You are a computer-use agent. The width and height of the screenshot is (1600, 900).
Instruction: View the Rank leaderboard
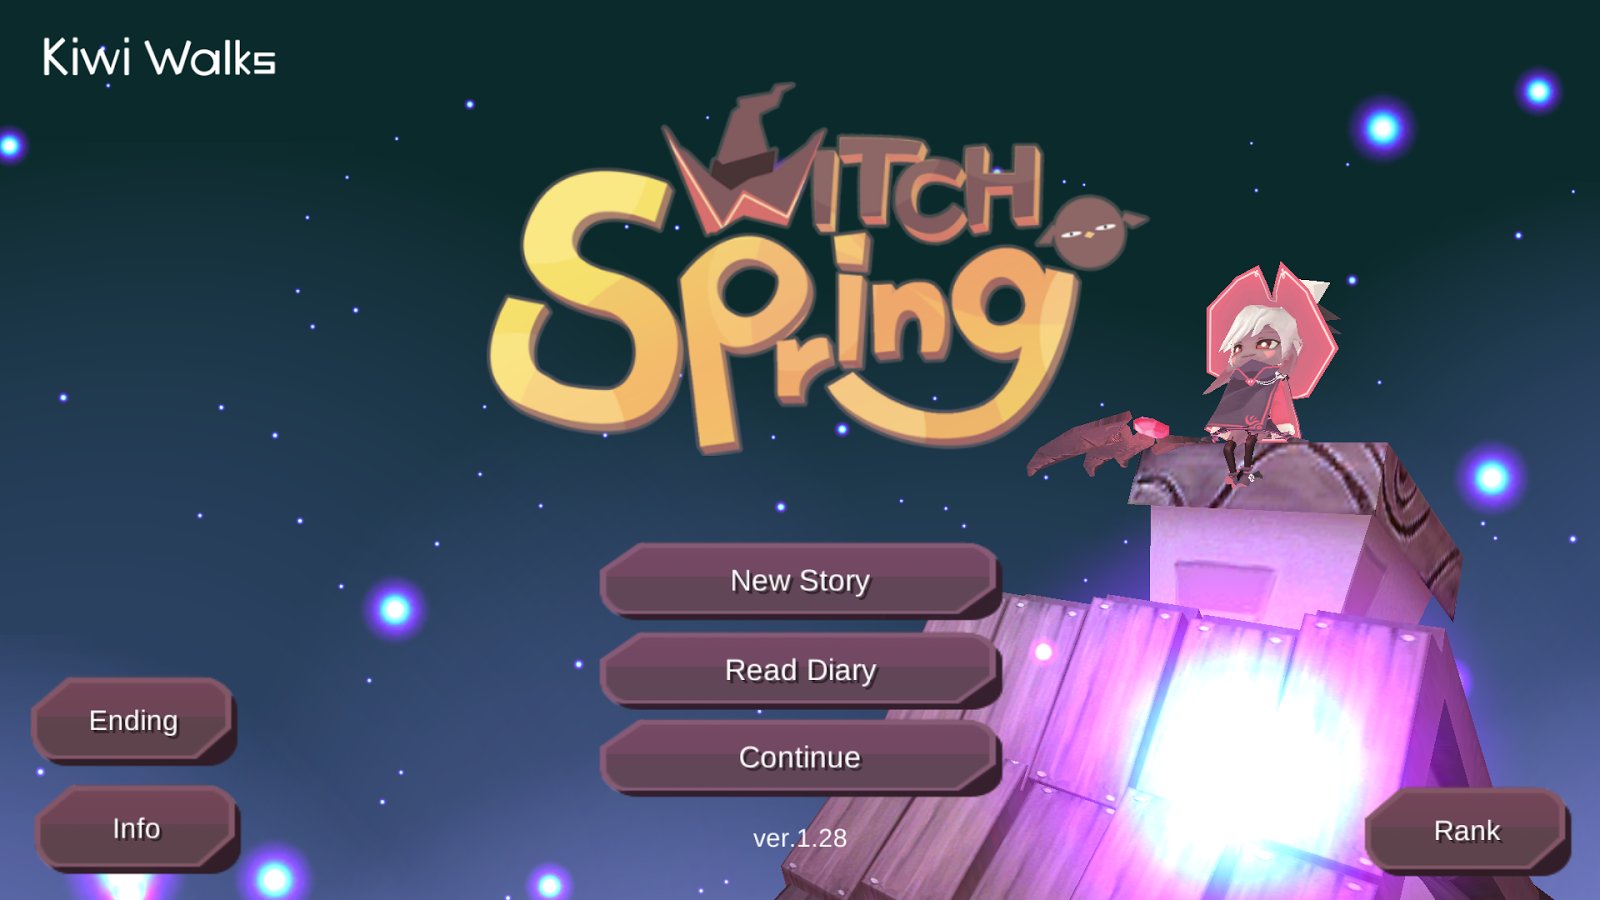tap(1467, 830)
